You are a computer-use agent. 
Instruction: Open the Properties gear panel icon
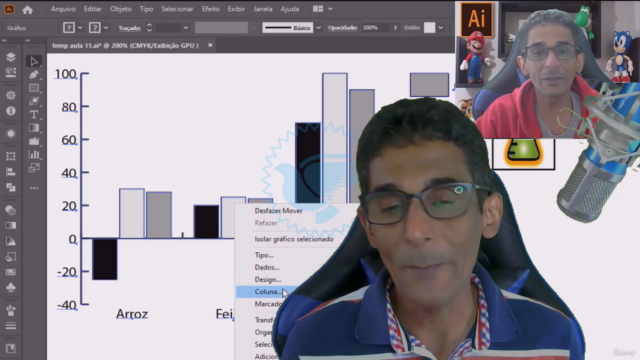point(11,95)
